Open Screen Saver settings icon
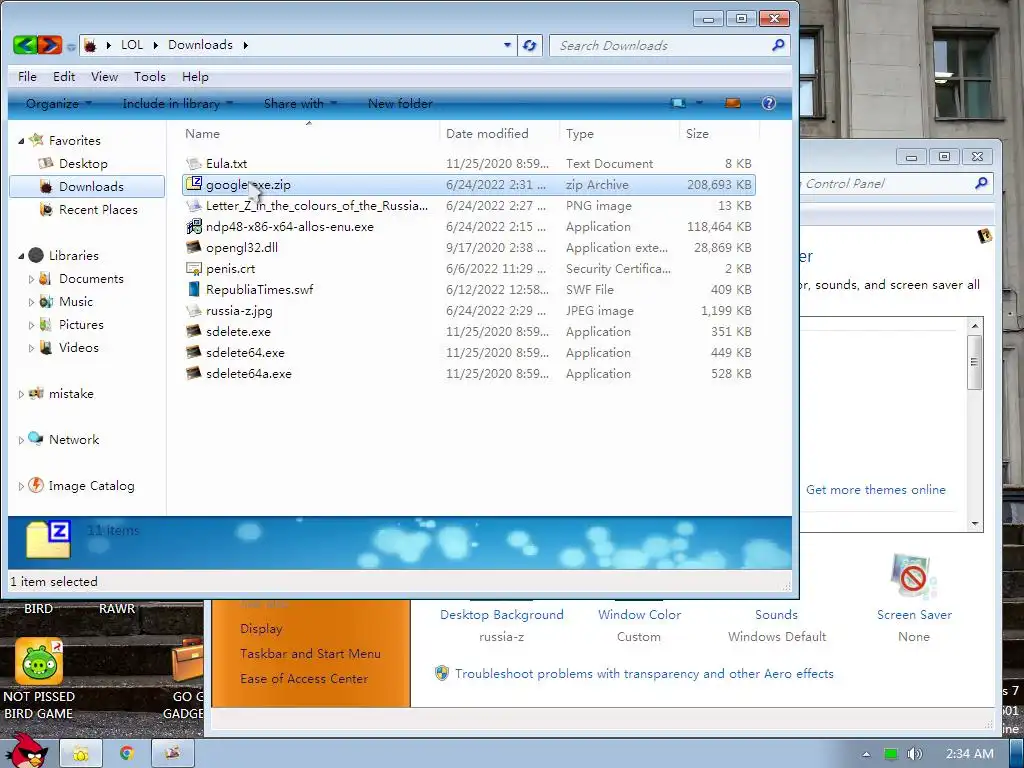The width and height of the screenshot is (1024, 768). (913, 577)
